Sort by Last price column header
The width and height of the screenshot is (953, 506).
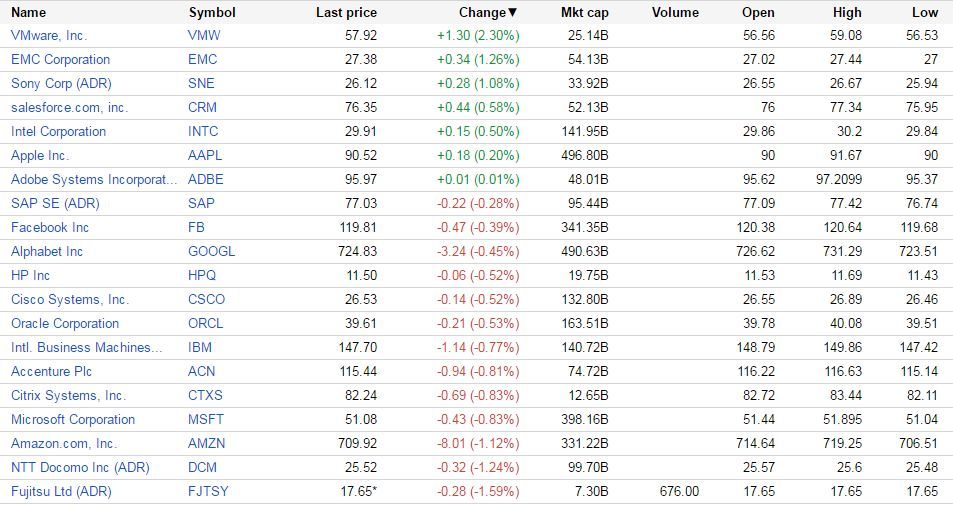(346, 13)
